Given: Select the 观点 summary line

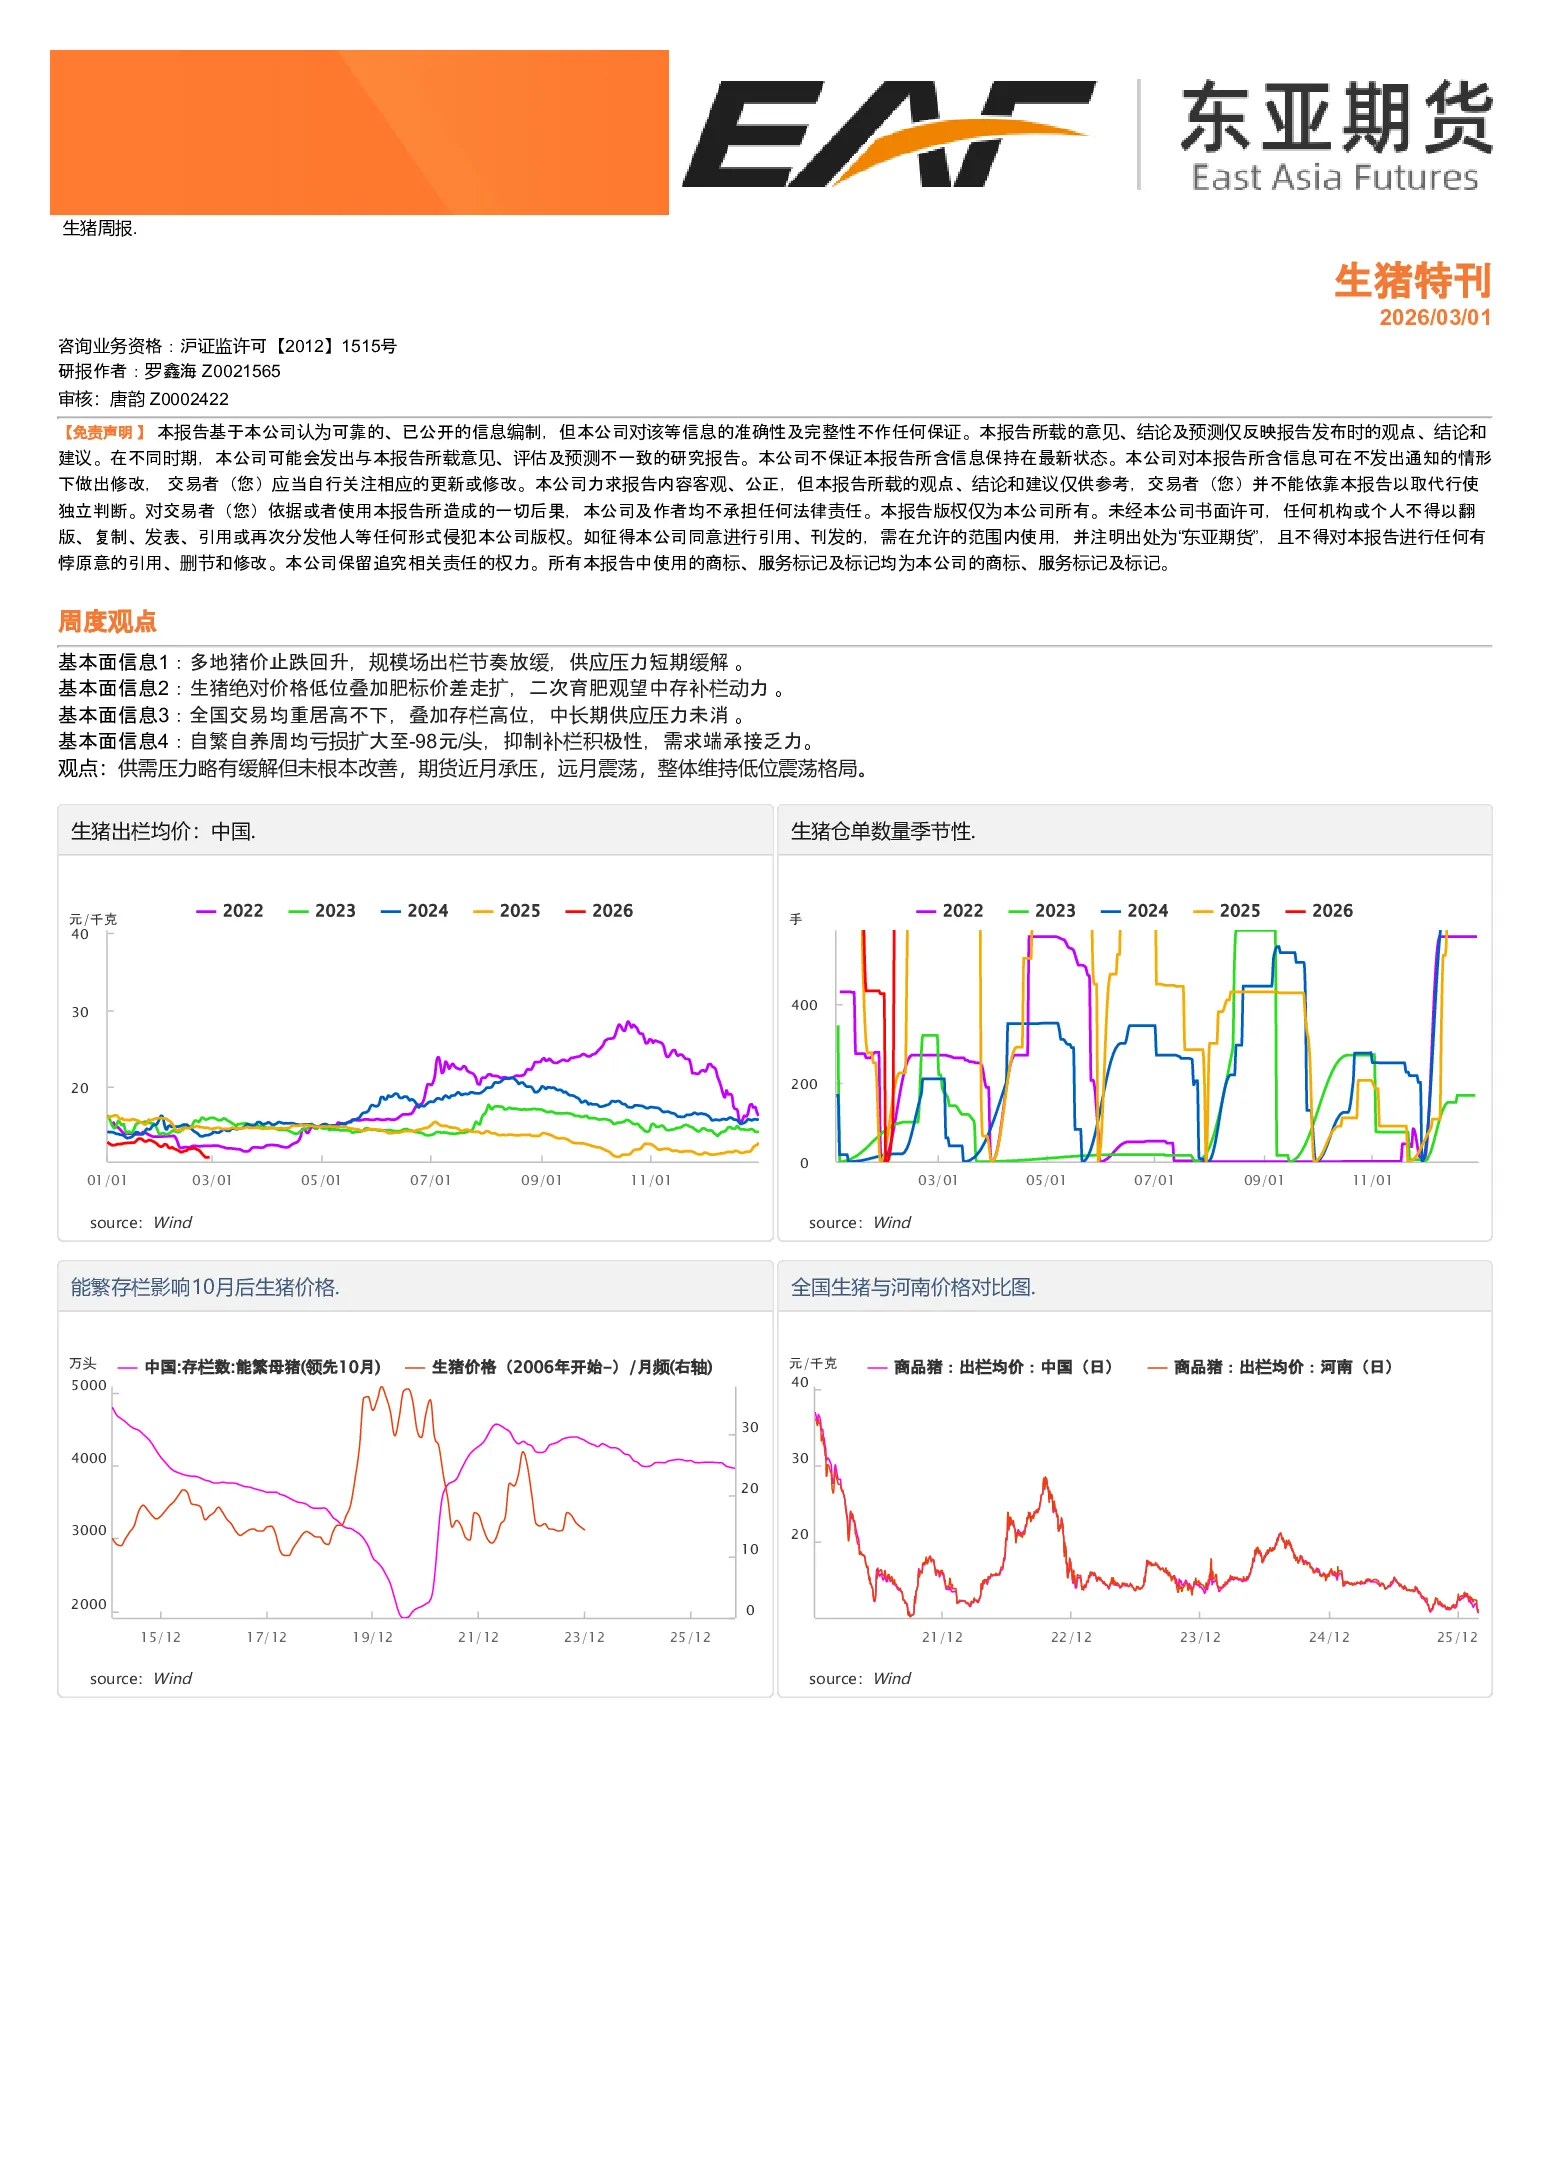Looking at the screenshot, I should point(465,768).
